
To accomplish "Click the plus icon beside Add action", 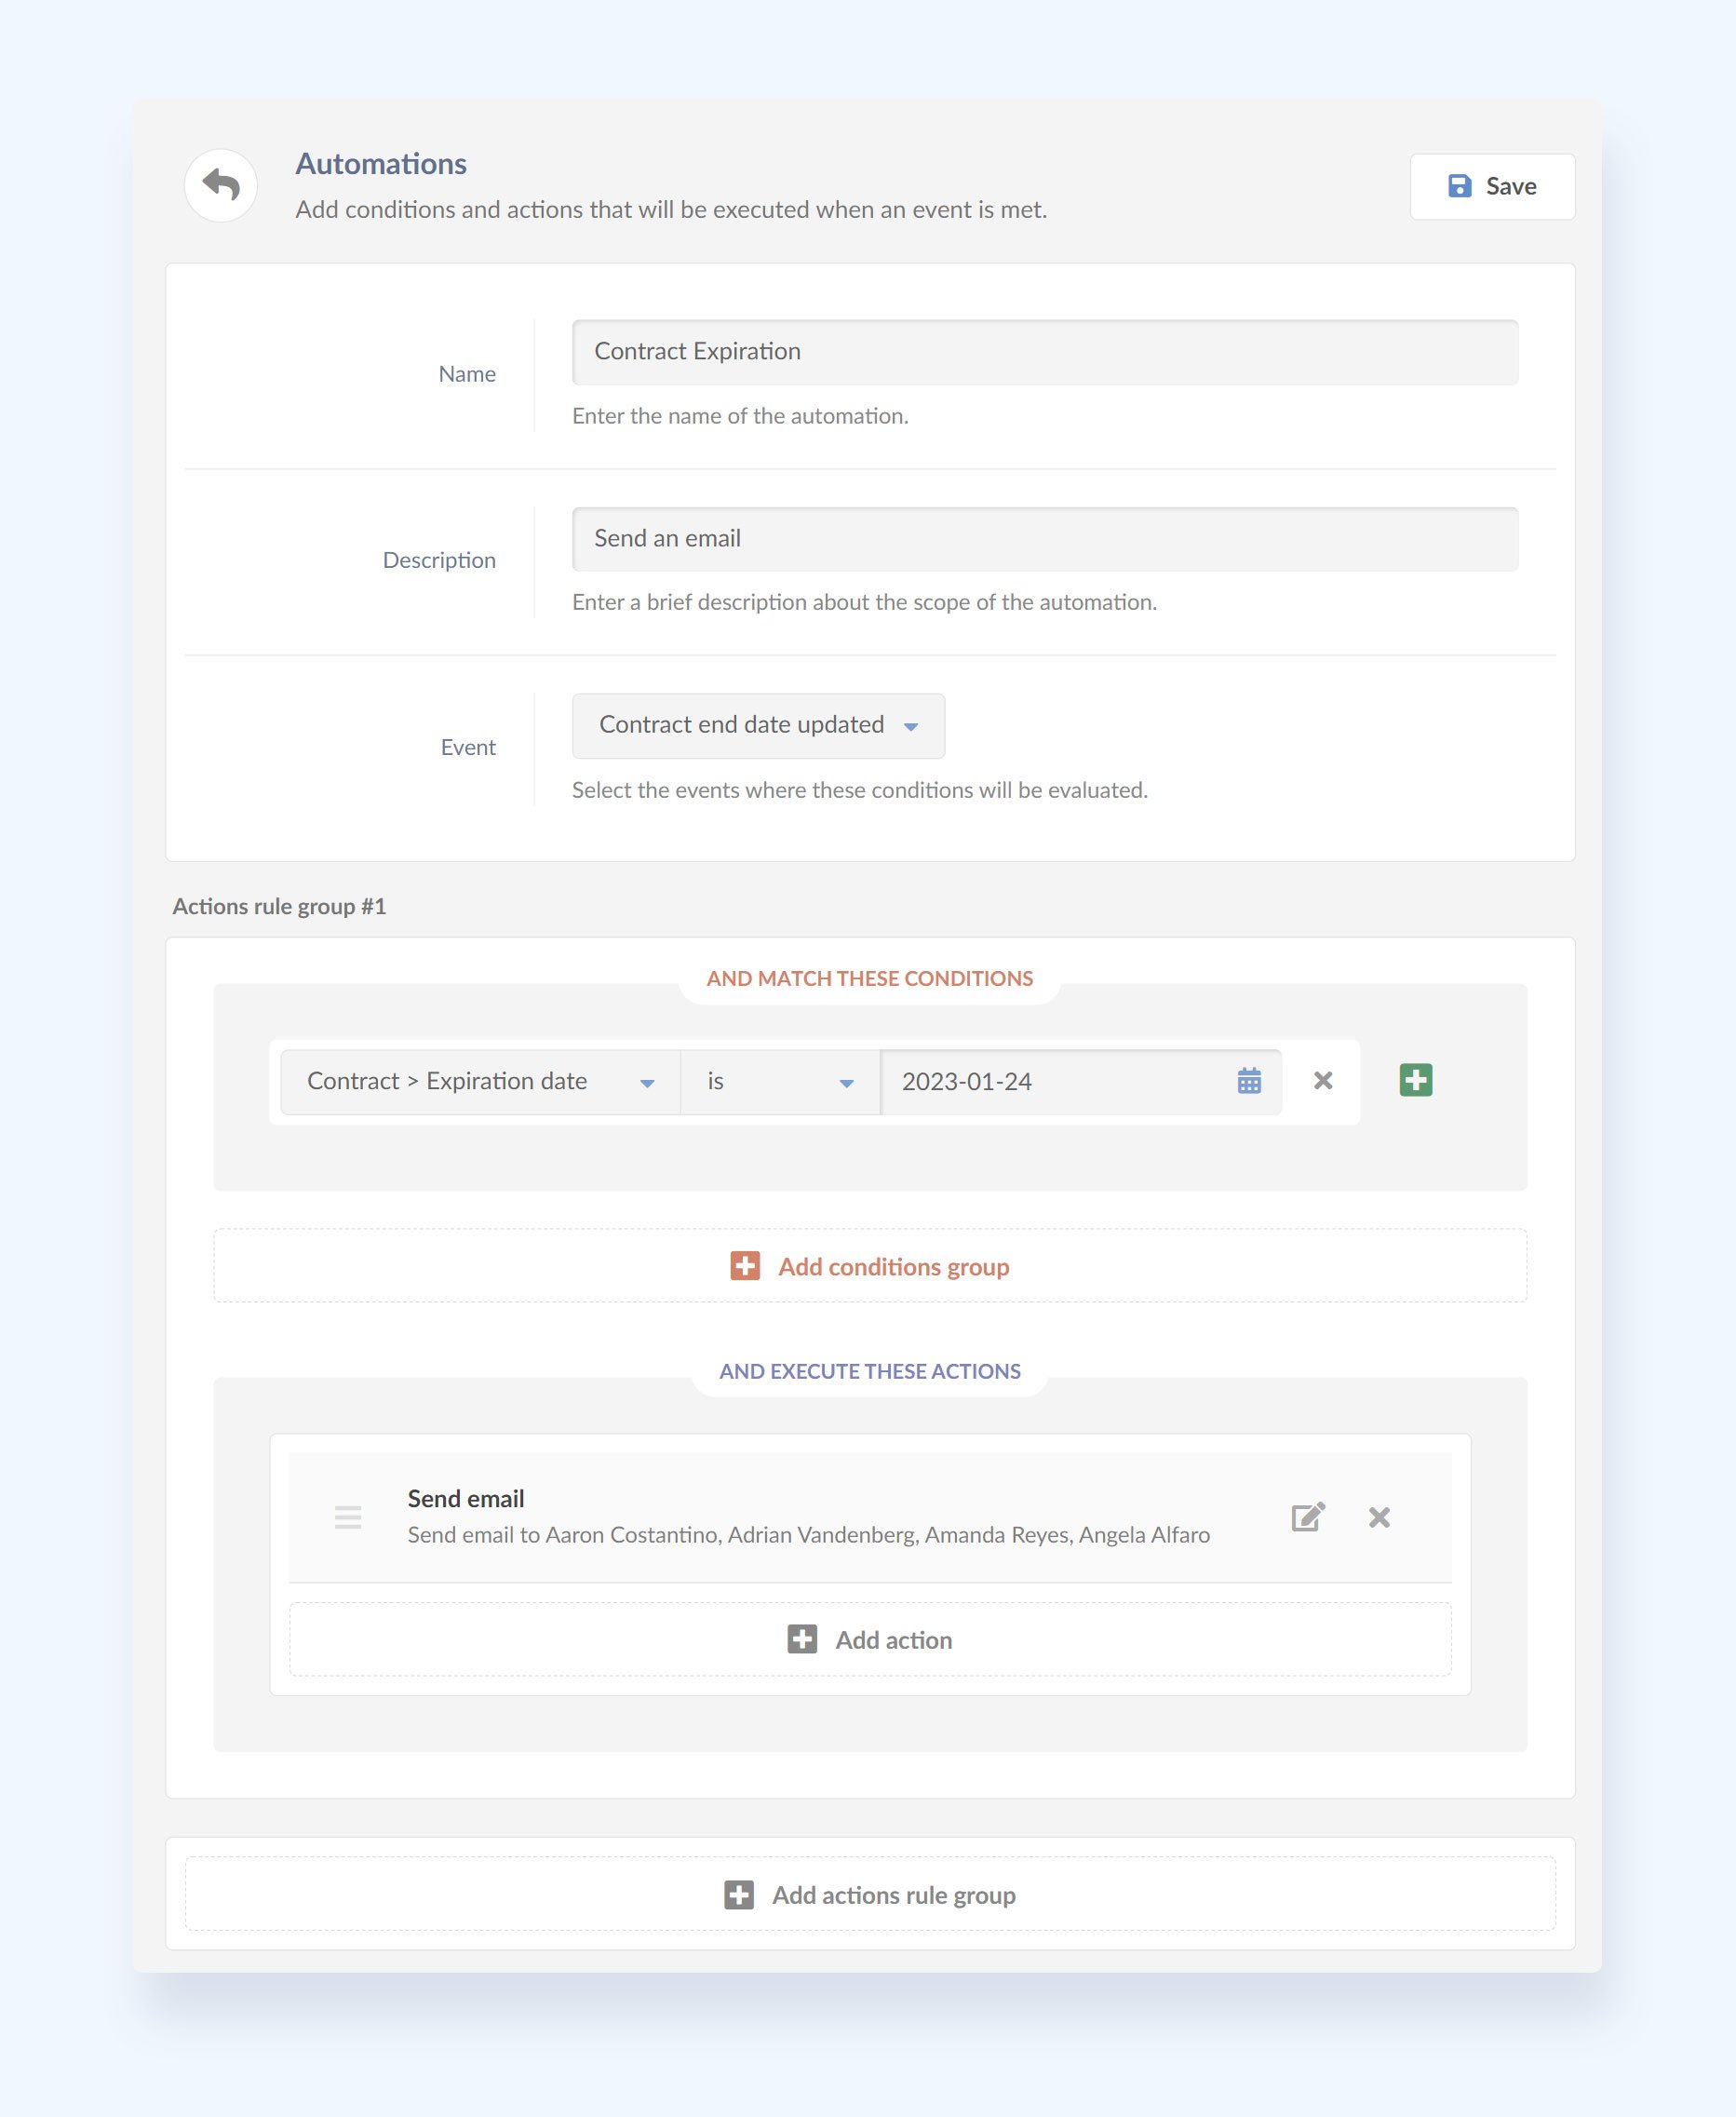I will pyautogui.click(x=802, y=1639).
